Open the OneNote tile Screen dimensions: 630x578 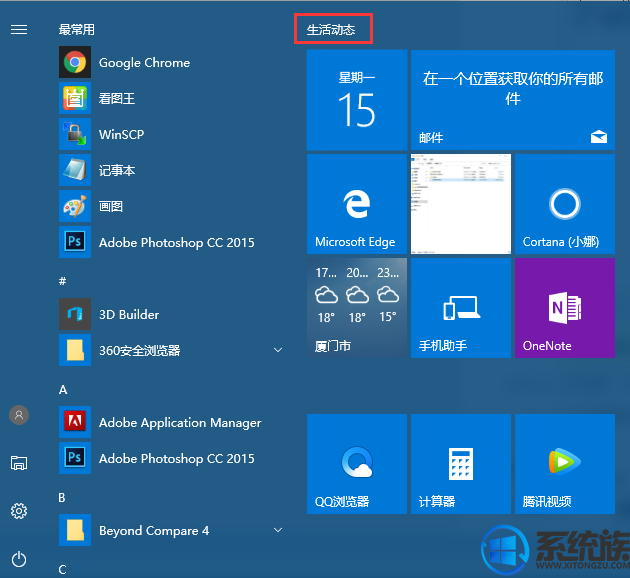point(565,308)
